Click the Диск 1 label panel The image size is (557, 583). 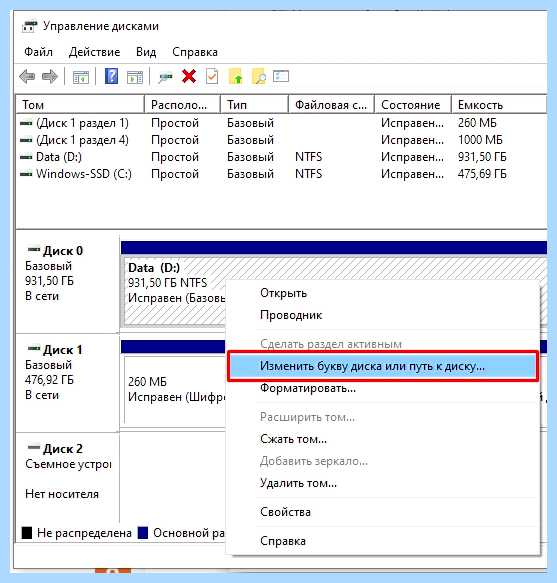pos(67,383)
